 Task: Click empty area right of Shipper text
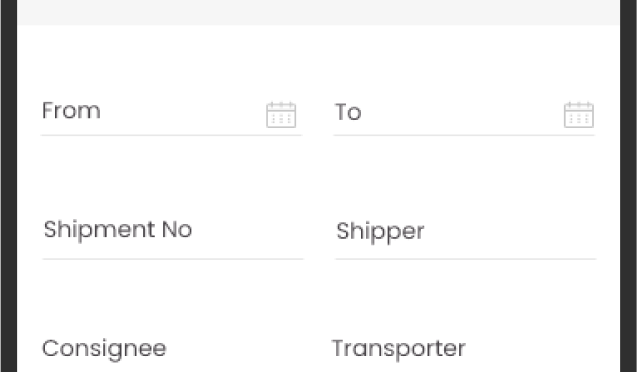click(510, 231)
